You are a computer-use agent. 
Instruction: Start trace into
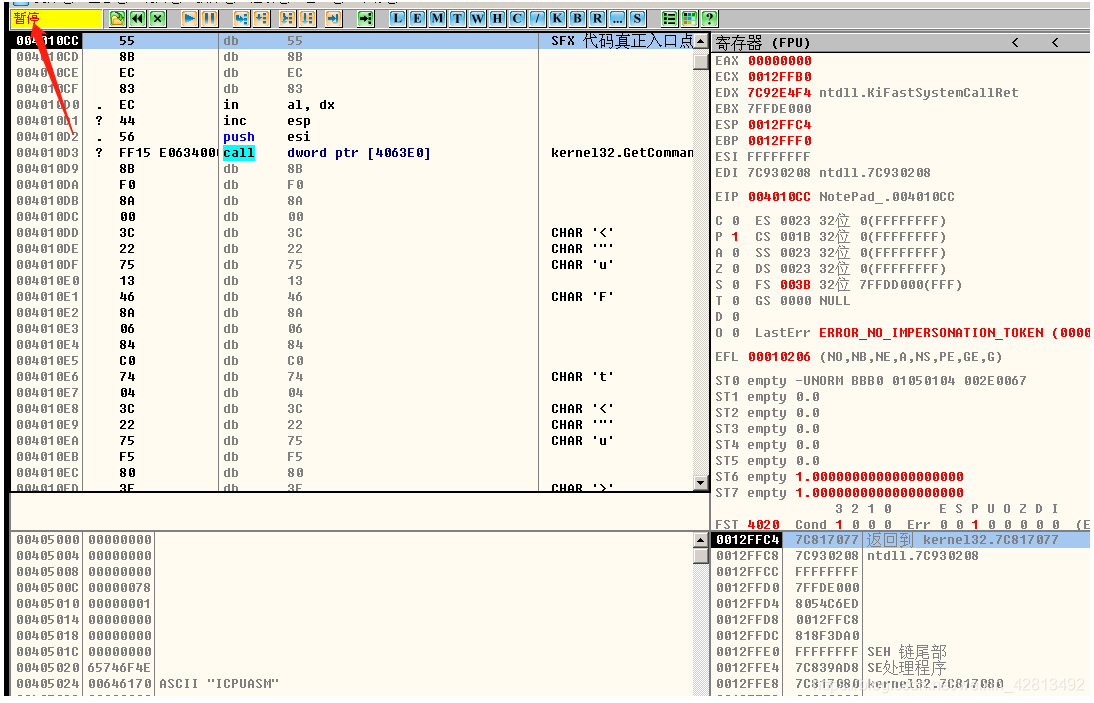tap(287, 19)
